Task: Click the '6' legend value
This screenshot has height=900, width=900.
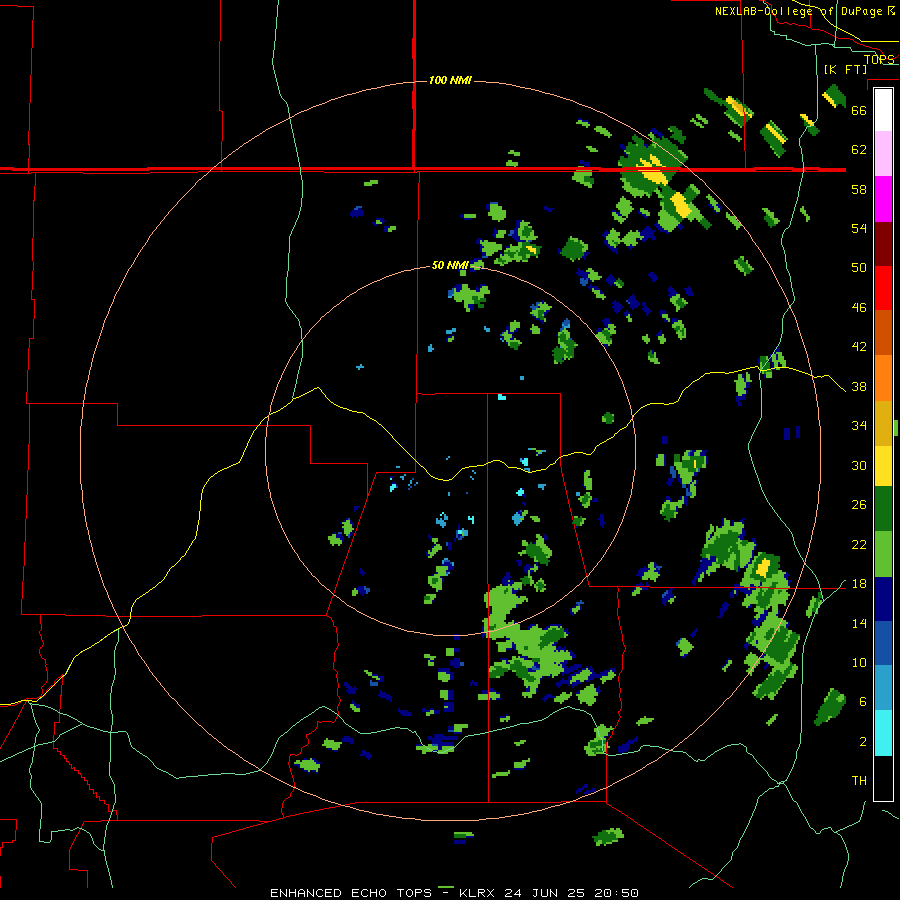Action: (863, 702)
